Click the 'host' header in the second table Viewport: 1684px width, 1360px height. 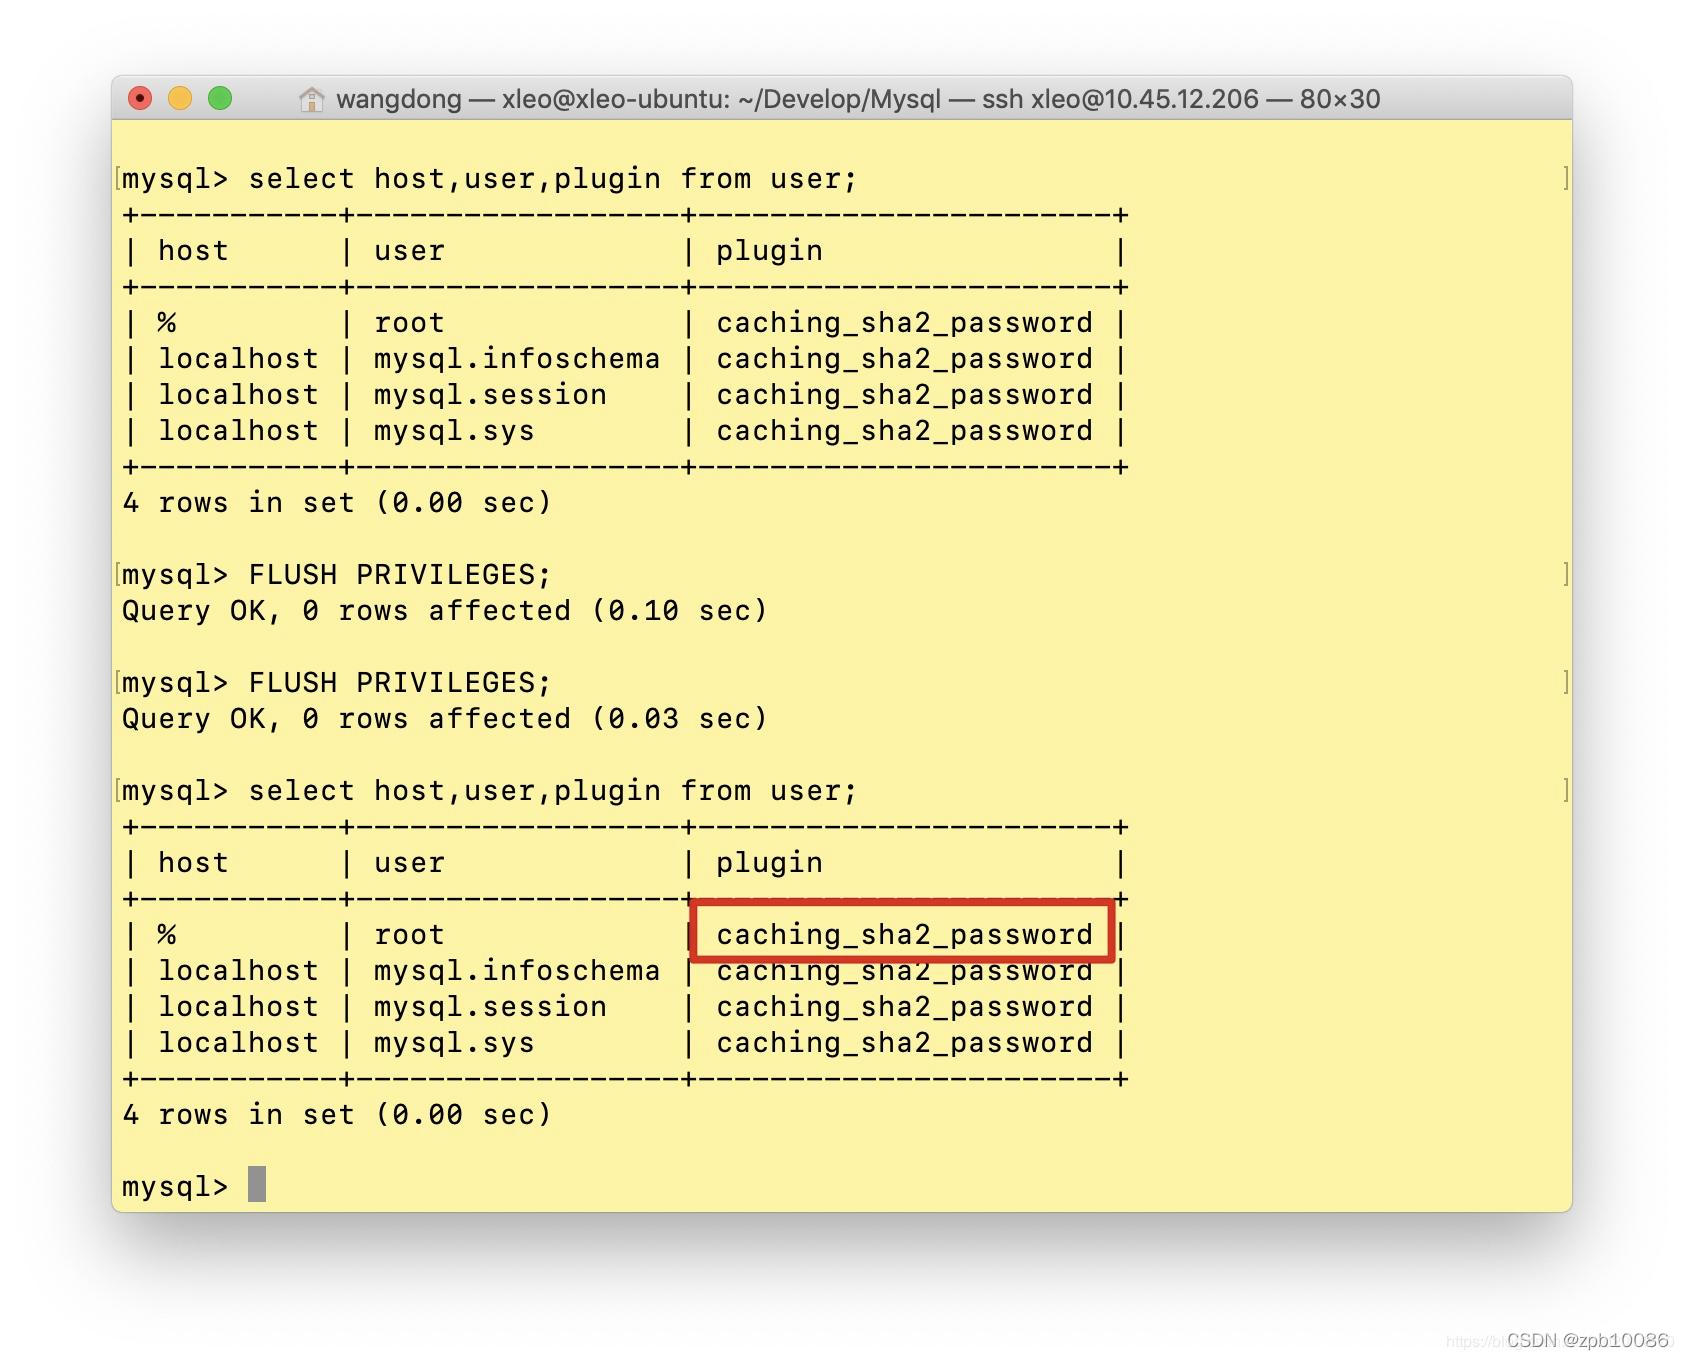[193, 863]
